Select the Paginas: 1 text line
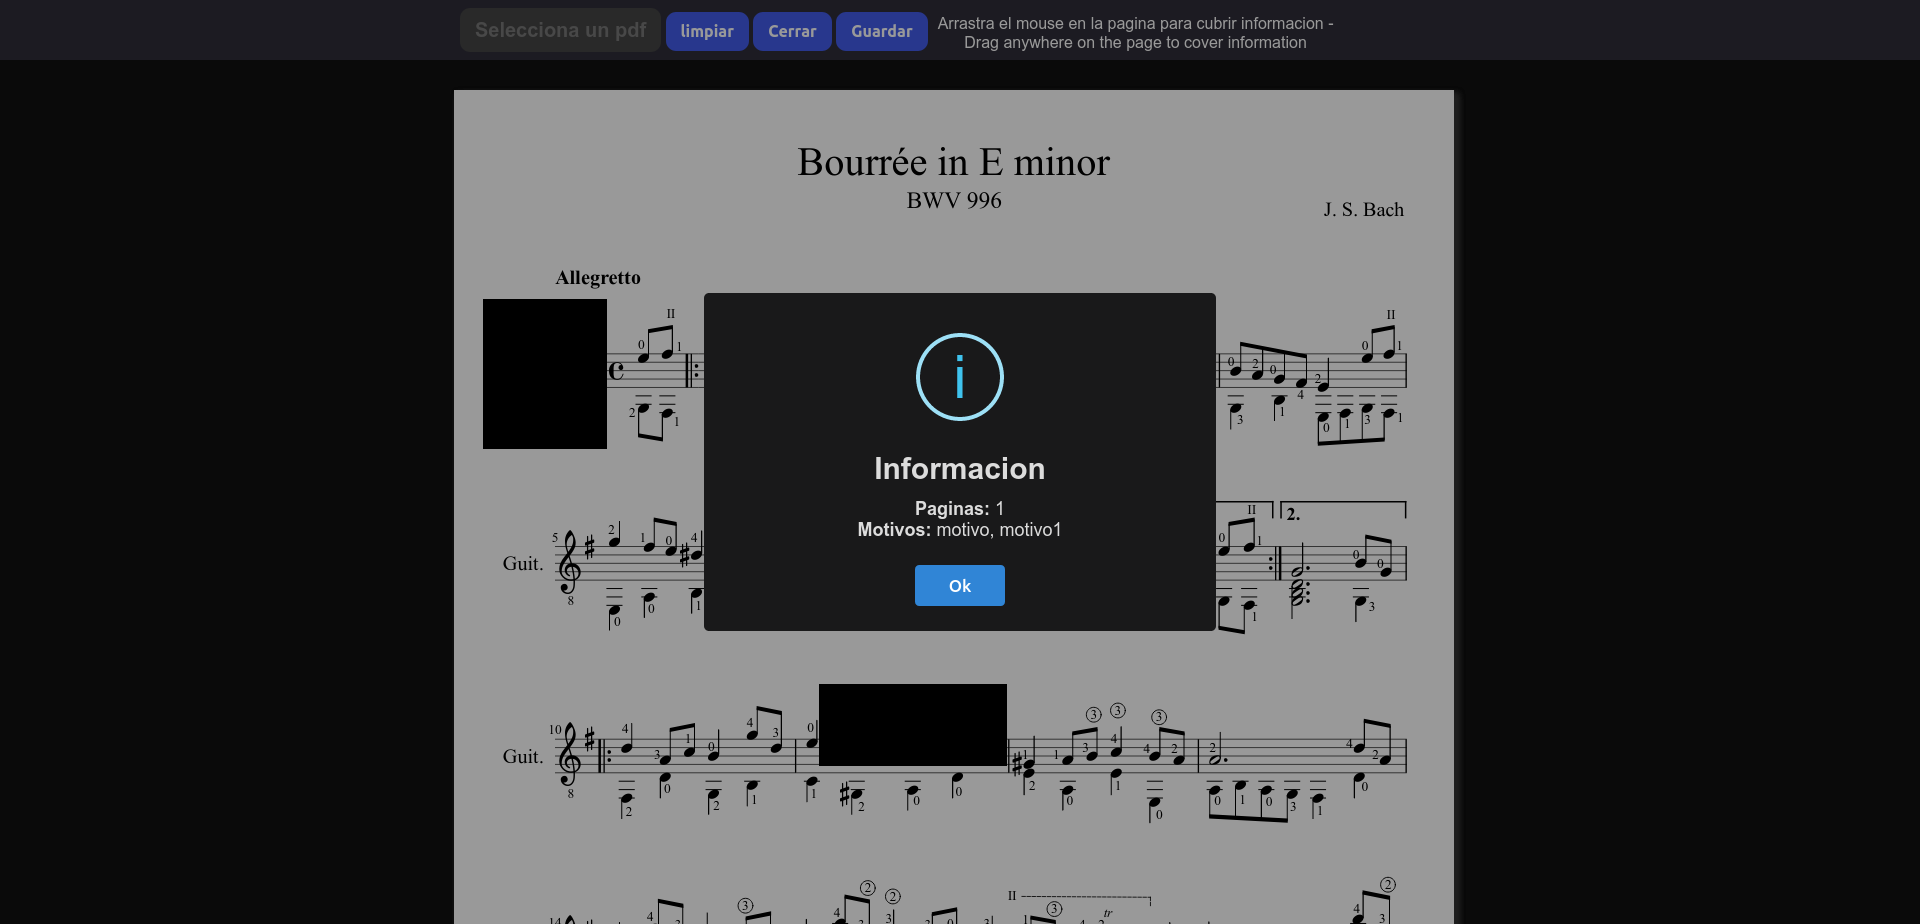This screenshot has width=1920, height=924. click(x=959, y=508)
